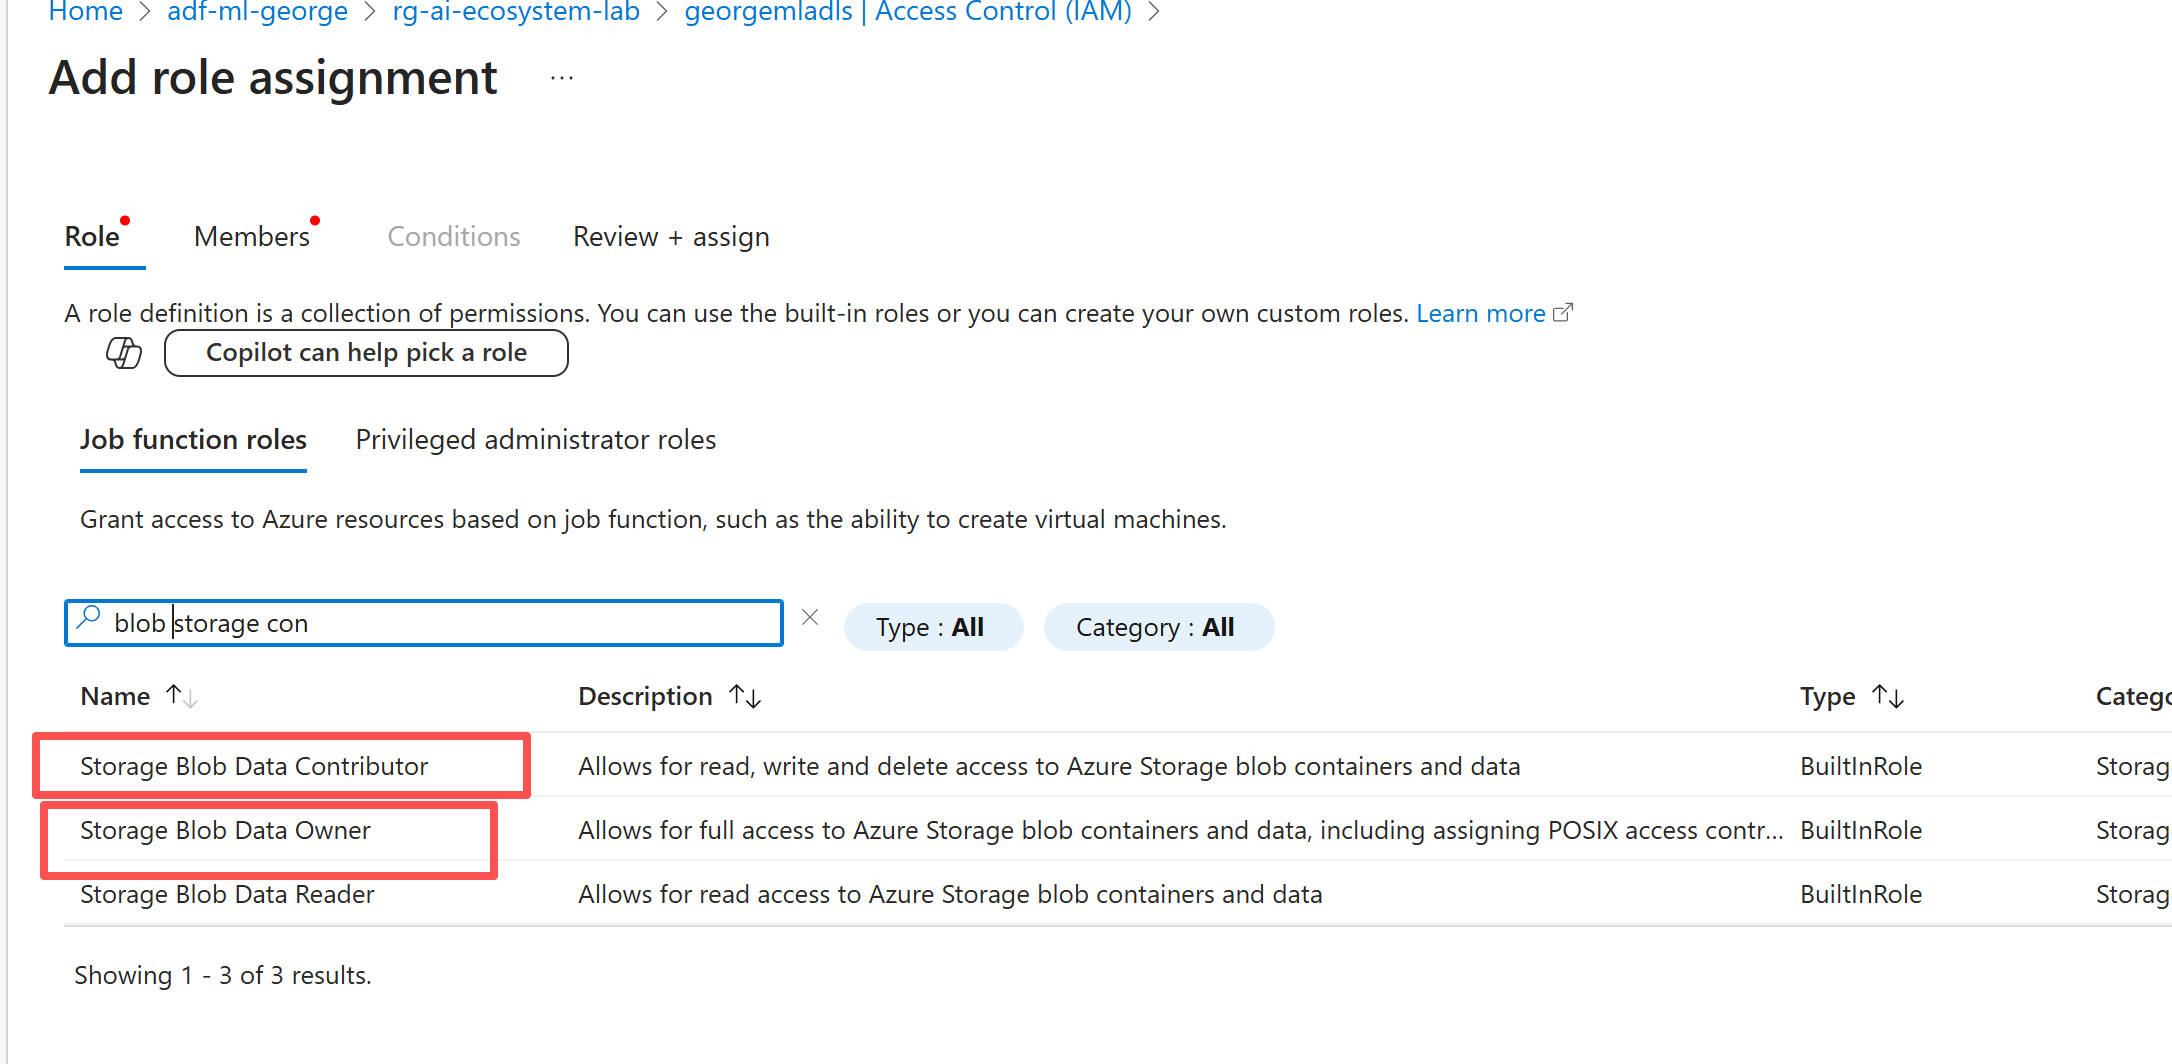Select the Storage Blob Data Owner role
The image size is (2172, 1064).
[225, 830]
